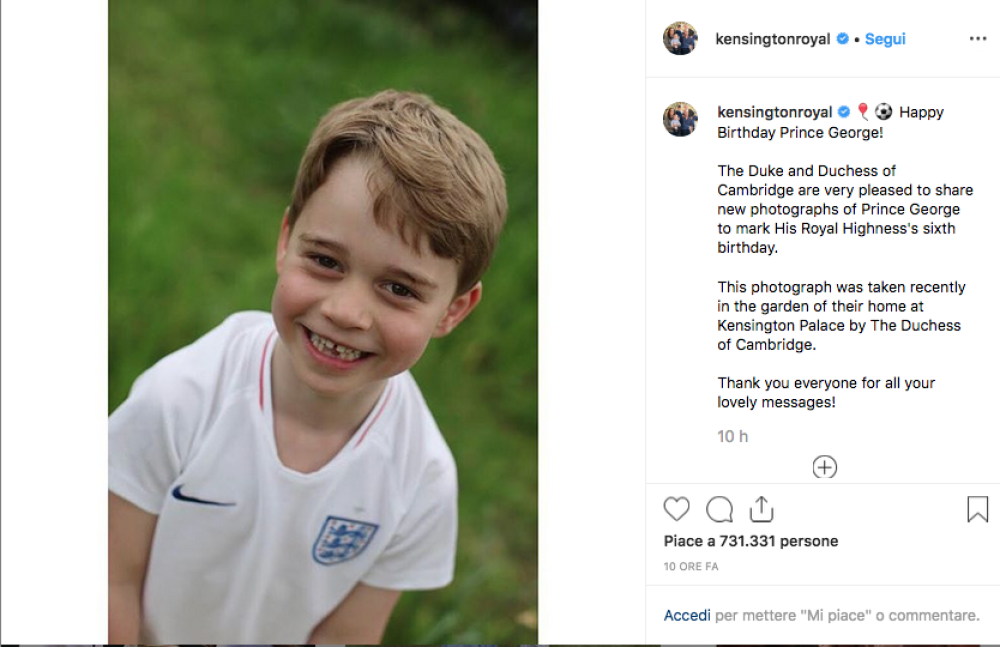This screenshot has width=1000, height=647.
Task: Open the kensingtonroyal profile from the header username
Action: tap(773, 39)
